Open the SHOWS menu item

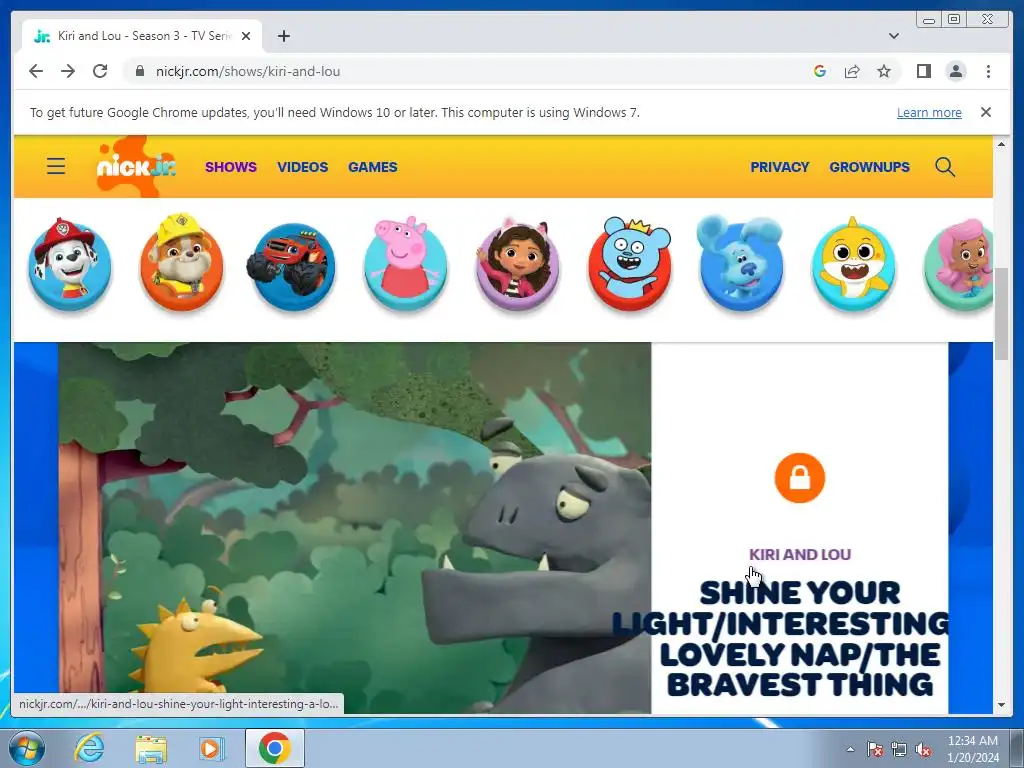pyautogui.click(x=231, y=167)
